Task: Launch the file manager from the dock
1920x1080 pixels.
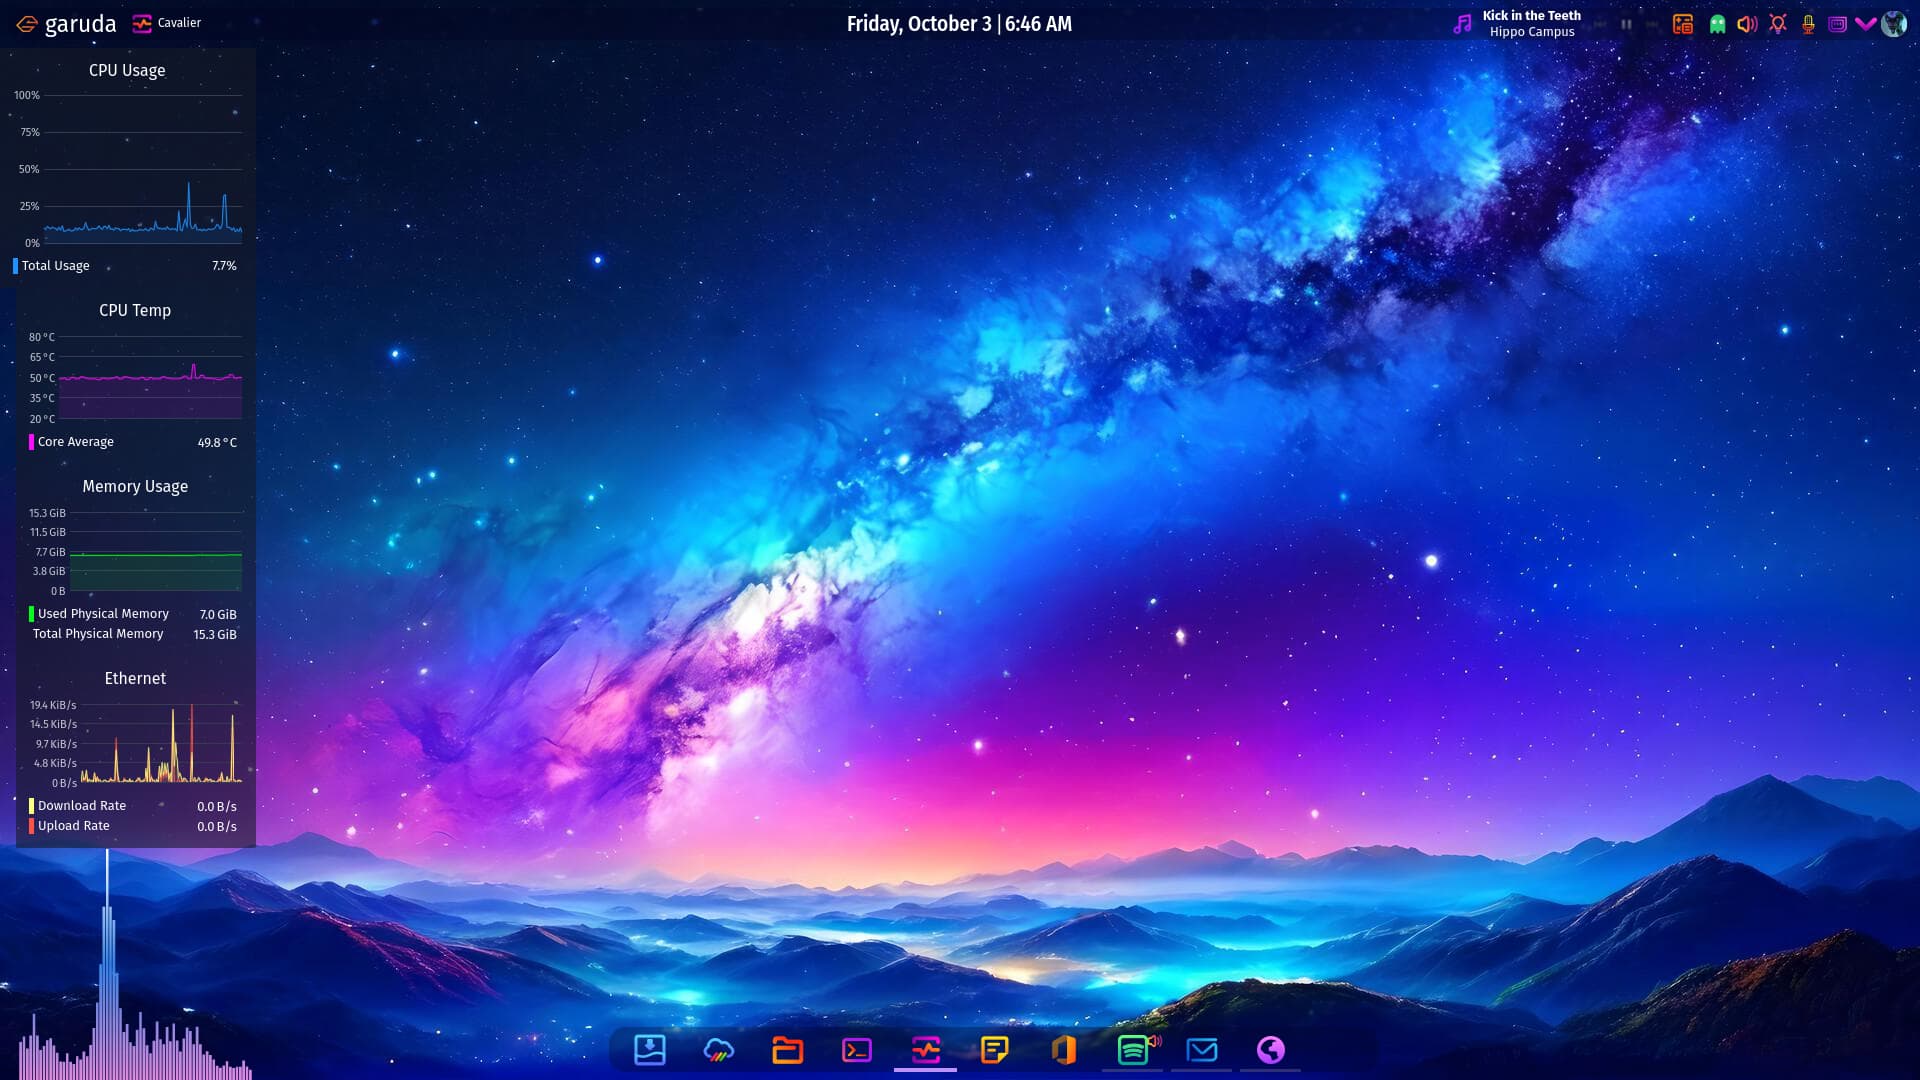Action: [788, 1050]
